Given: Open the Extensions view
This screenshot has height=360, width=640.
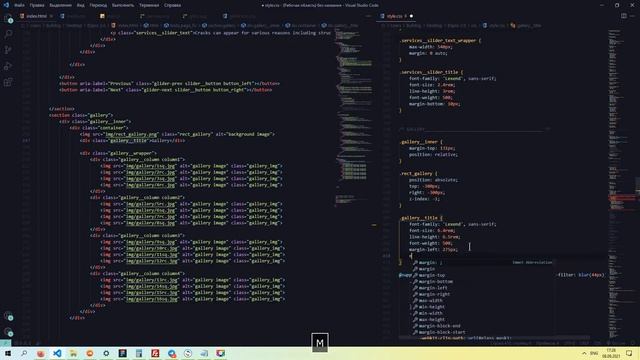Looking at the screenshot, I should pyautogui.click(x=8, y=82).
